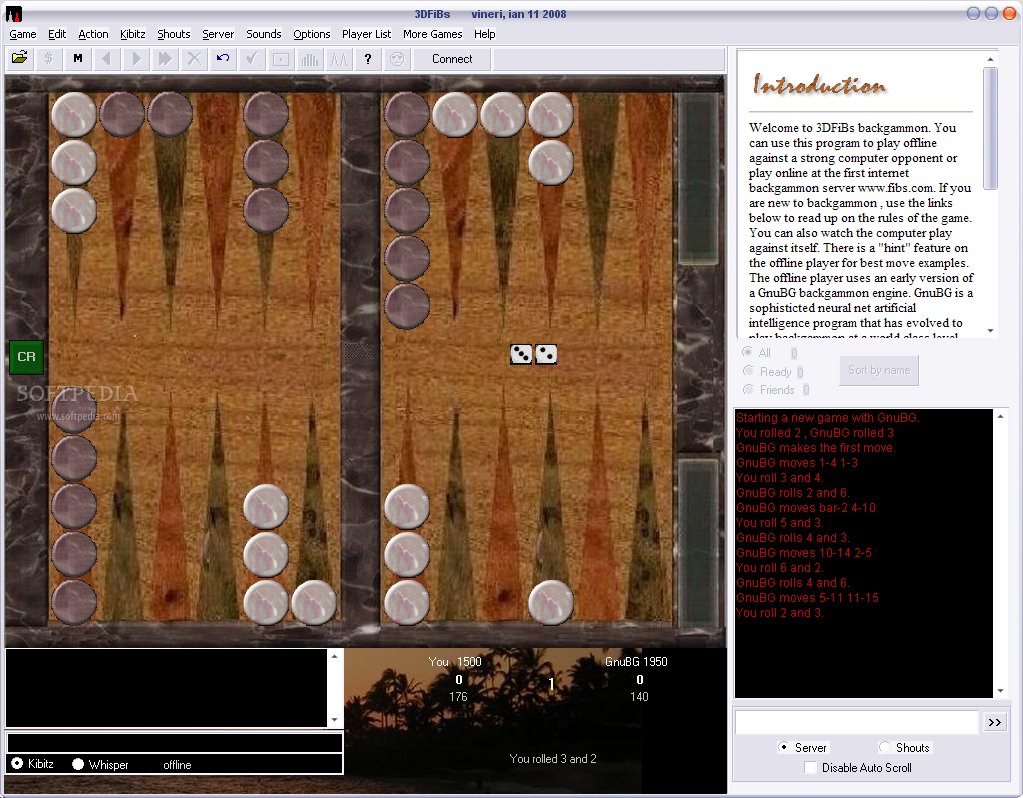Click Introduction panel scroll up arrow
1023x798 pixels.
(990, 59)
